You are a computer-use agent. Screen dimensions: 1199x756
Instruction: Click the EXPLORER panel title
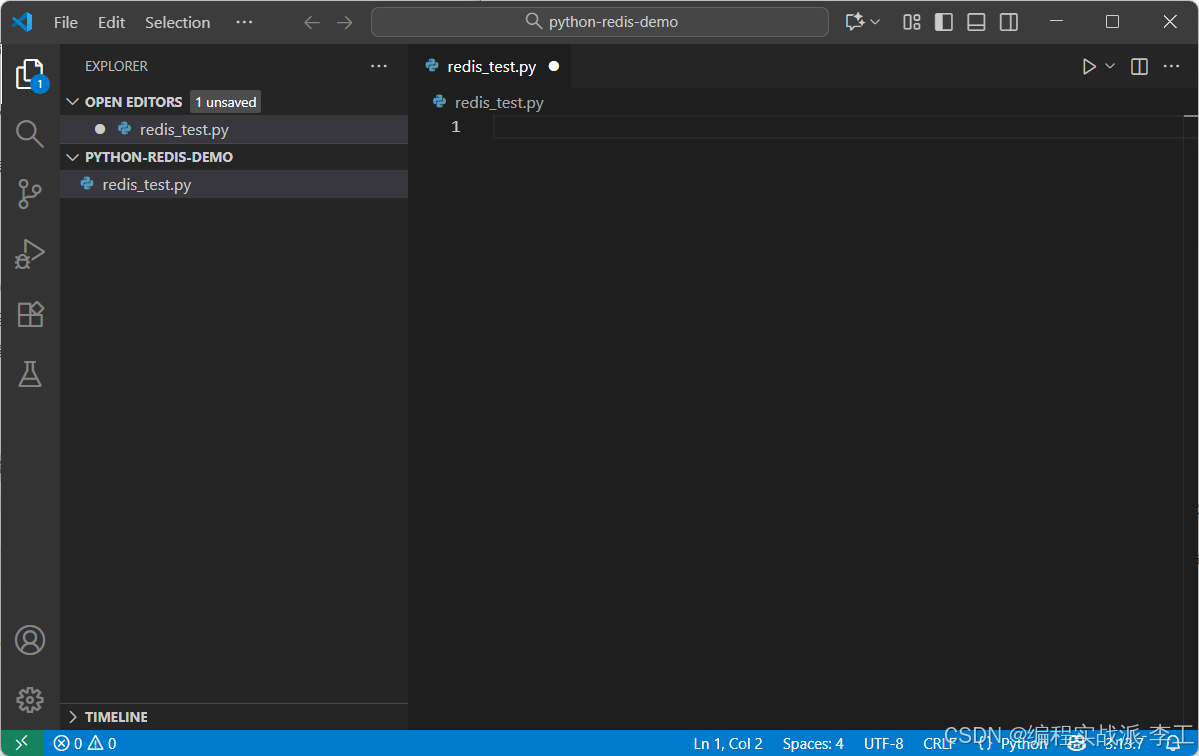[116, 67]
